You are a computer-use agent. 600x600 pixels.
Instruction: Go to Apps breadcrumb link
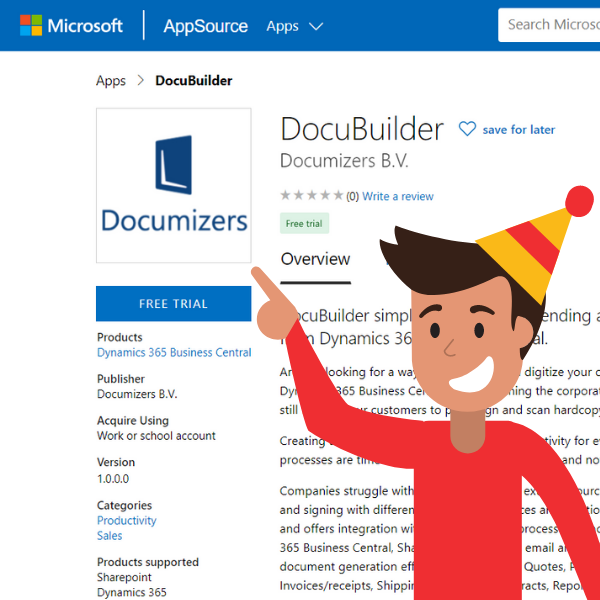(111, 81)
